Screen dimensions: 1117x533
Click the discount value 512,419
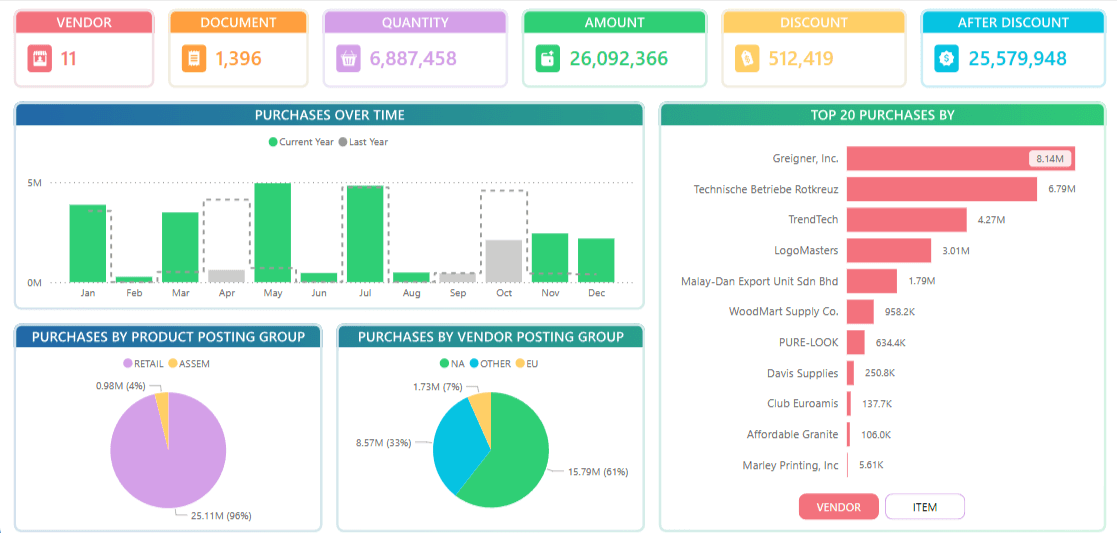click(x=801, y=58)
